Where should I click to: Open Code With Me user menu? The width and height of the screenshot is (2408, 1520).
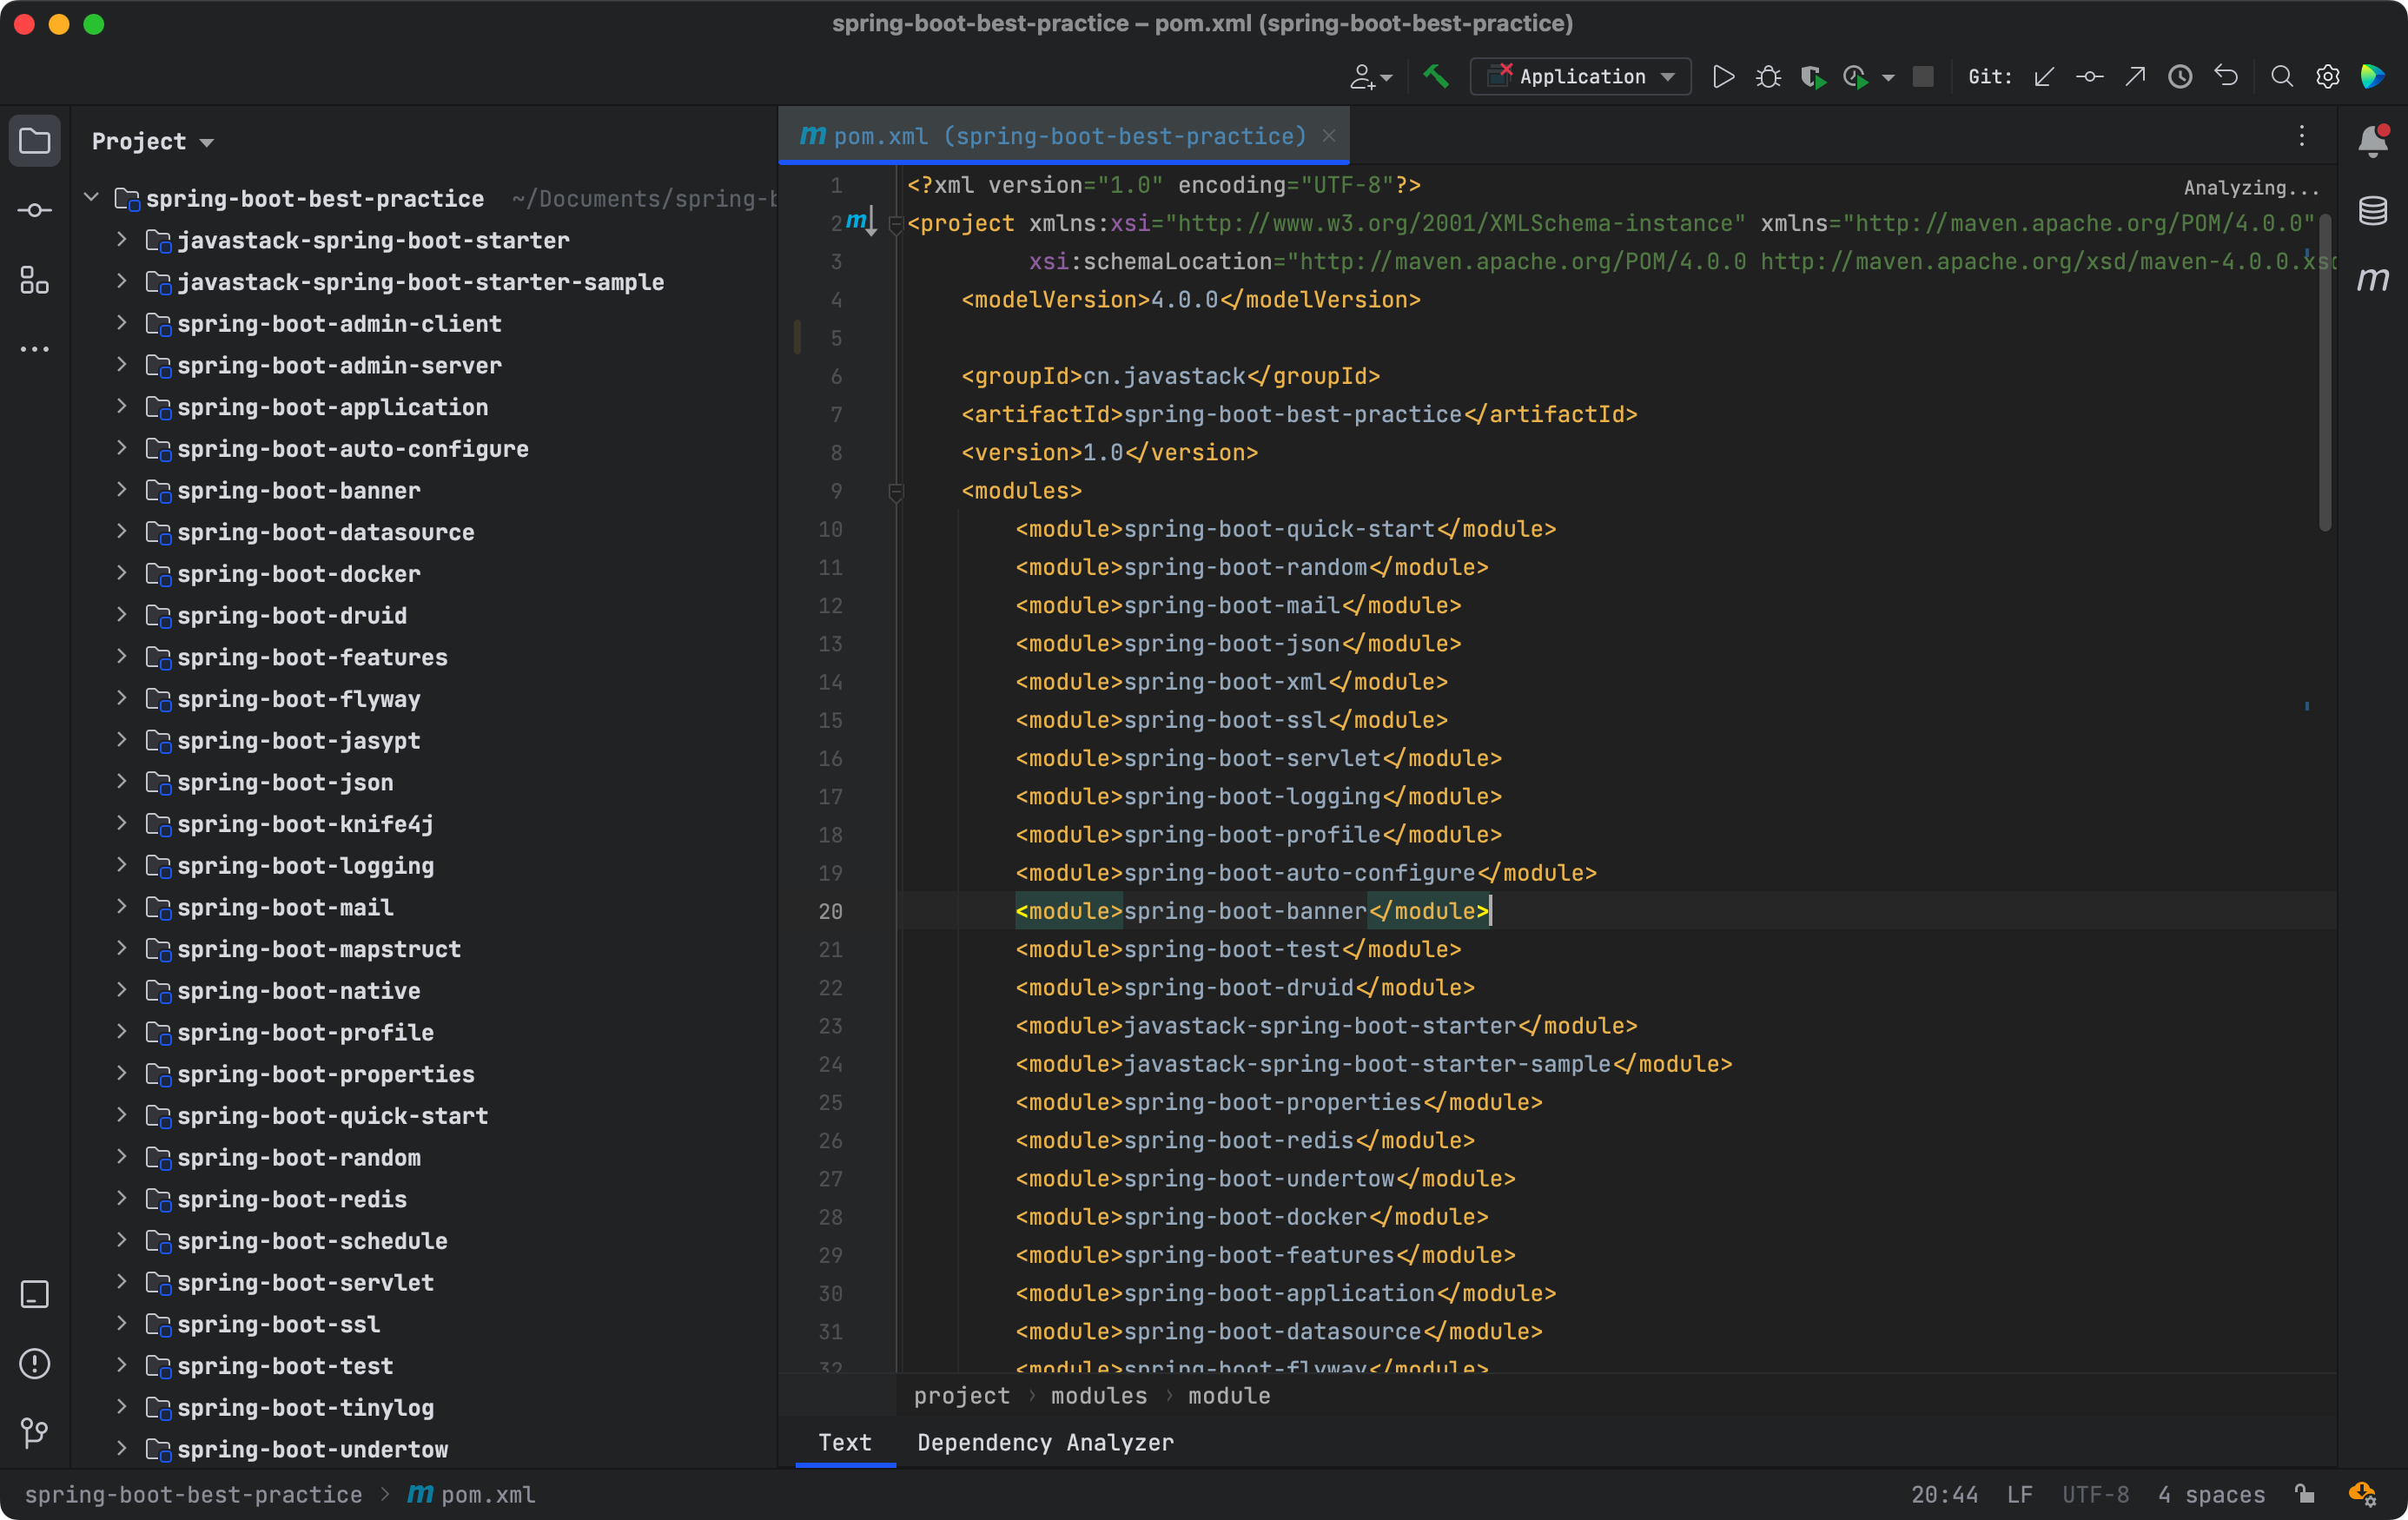pos(1370,77)
